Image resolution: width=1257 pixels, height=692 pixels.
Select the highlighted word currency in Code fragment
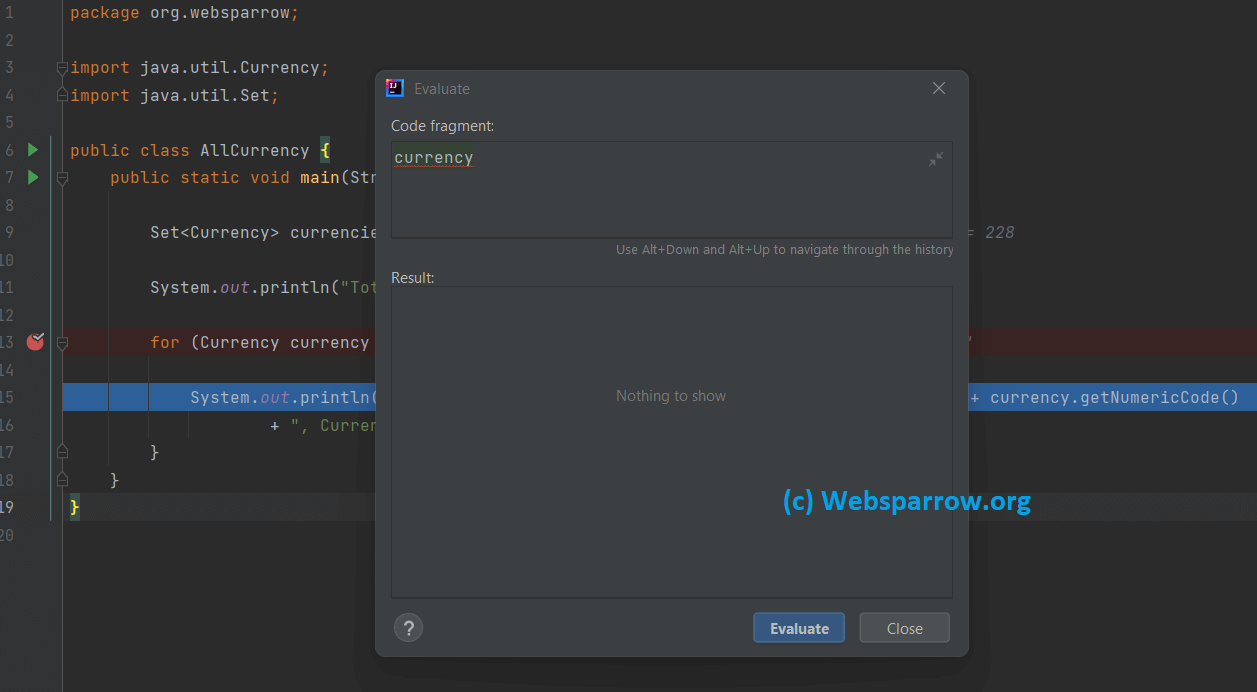point(433,157)
